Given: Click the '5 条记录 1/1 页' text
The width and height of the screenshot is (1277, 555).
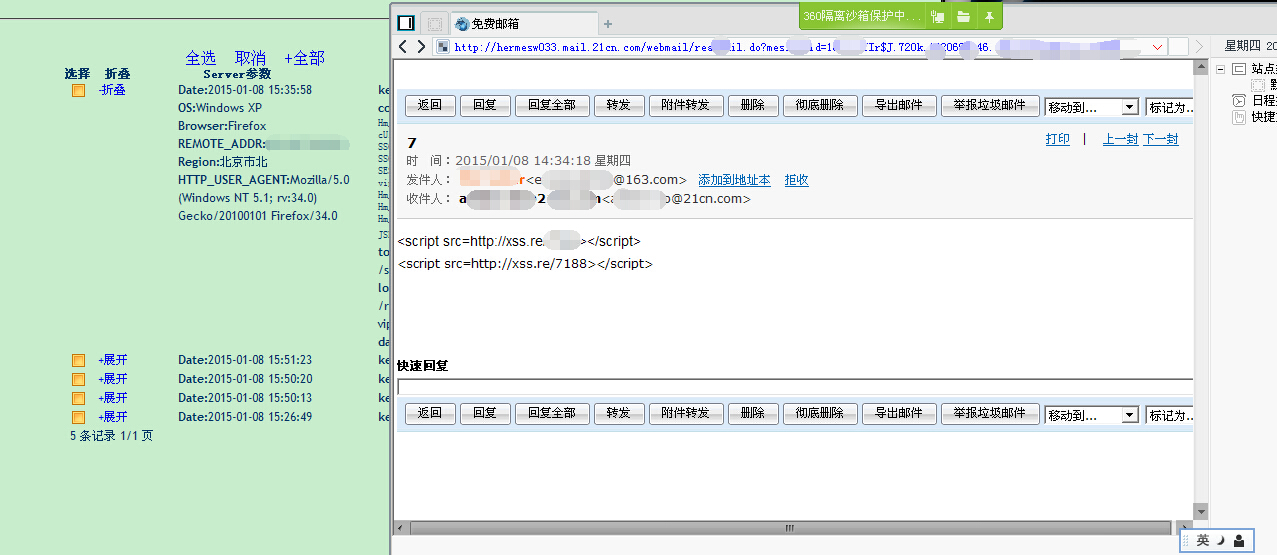Looking at the screenshot, I should click(x=111, y=436).
